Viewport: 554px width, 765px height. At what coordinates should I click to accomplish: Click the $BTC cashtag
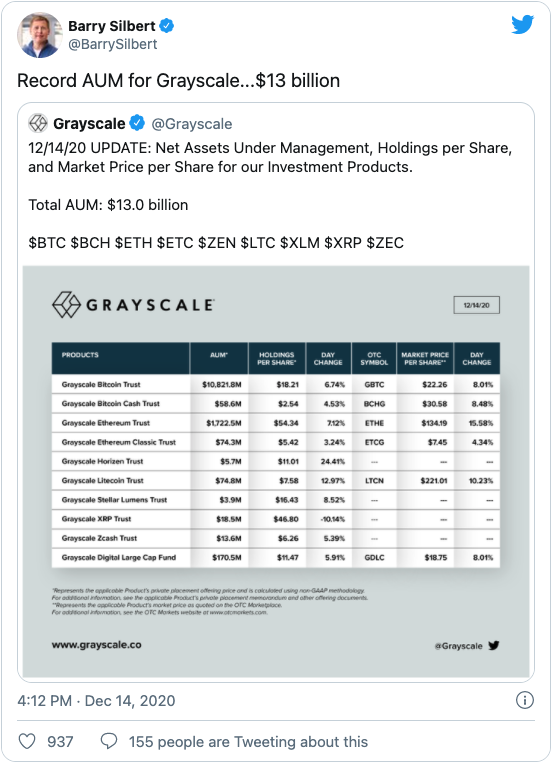47,242
